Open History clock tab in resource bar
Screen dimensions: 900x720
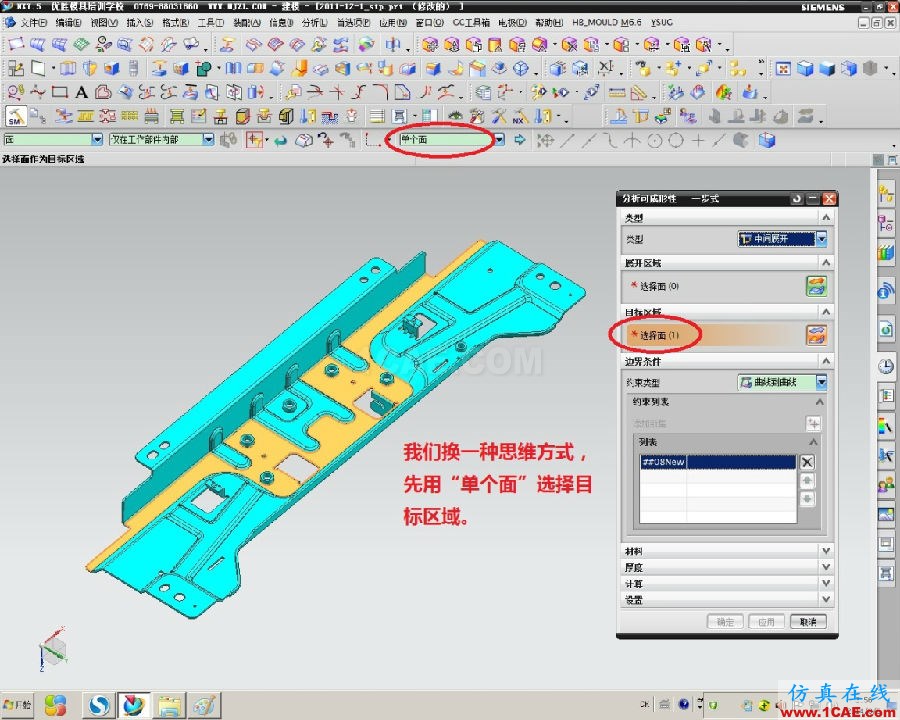pyautogui.click(x=886, y=366)
